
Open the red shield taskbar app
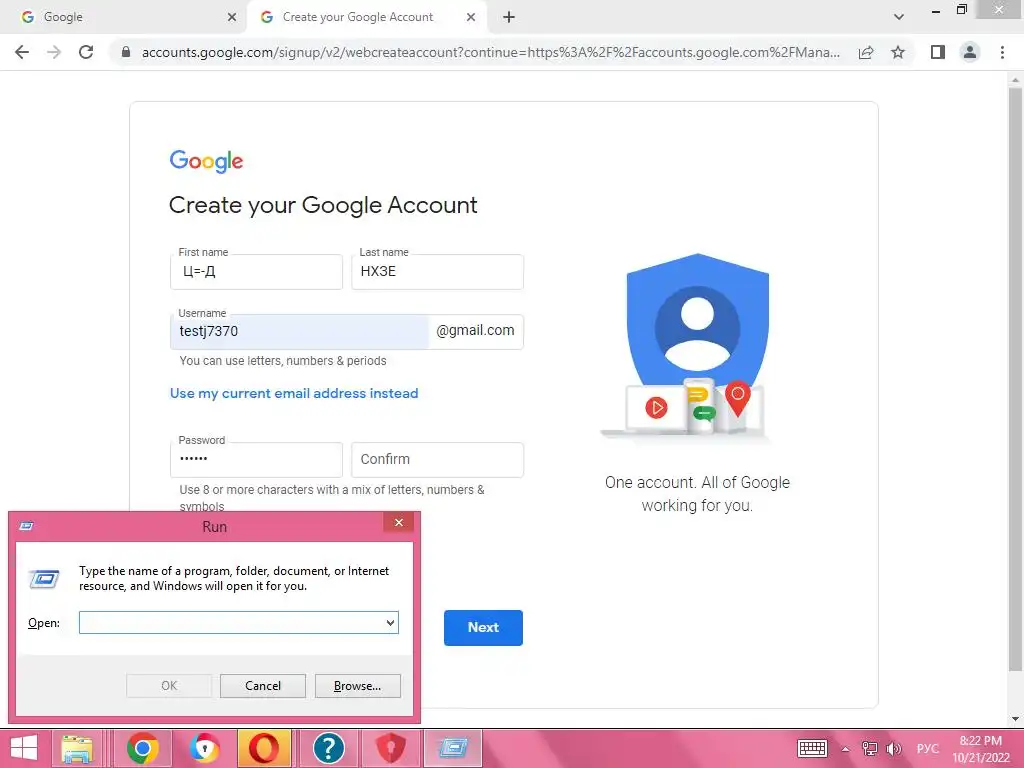click(x=390, y=748)
